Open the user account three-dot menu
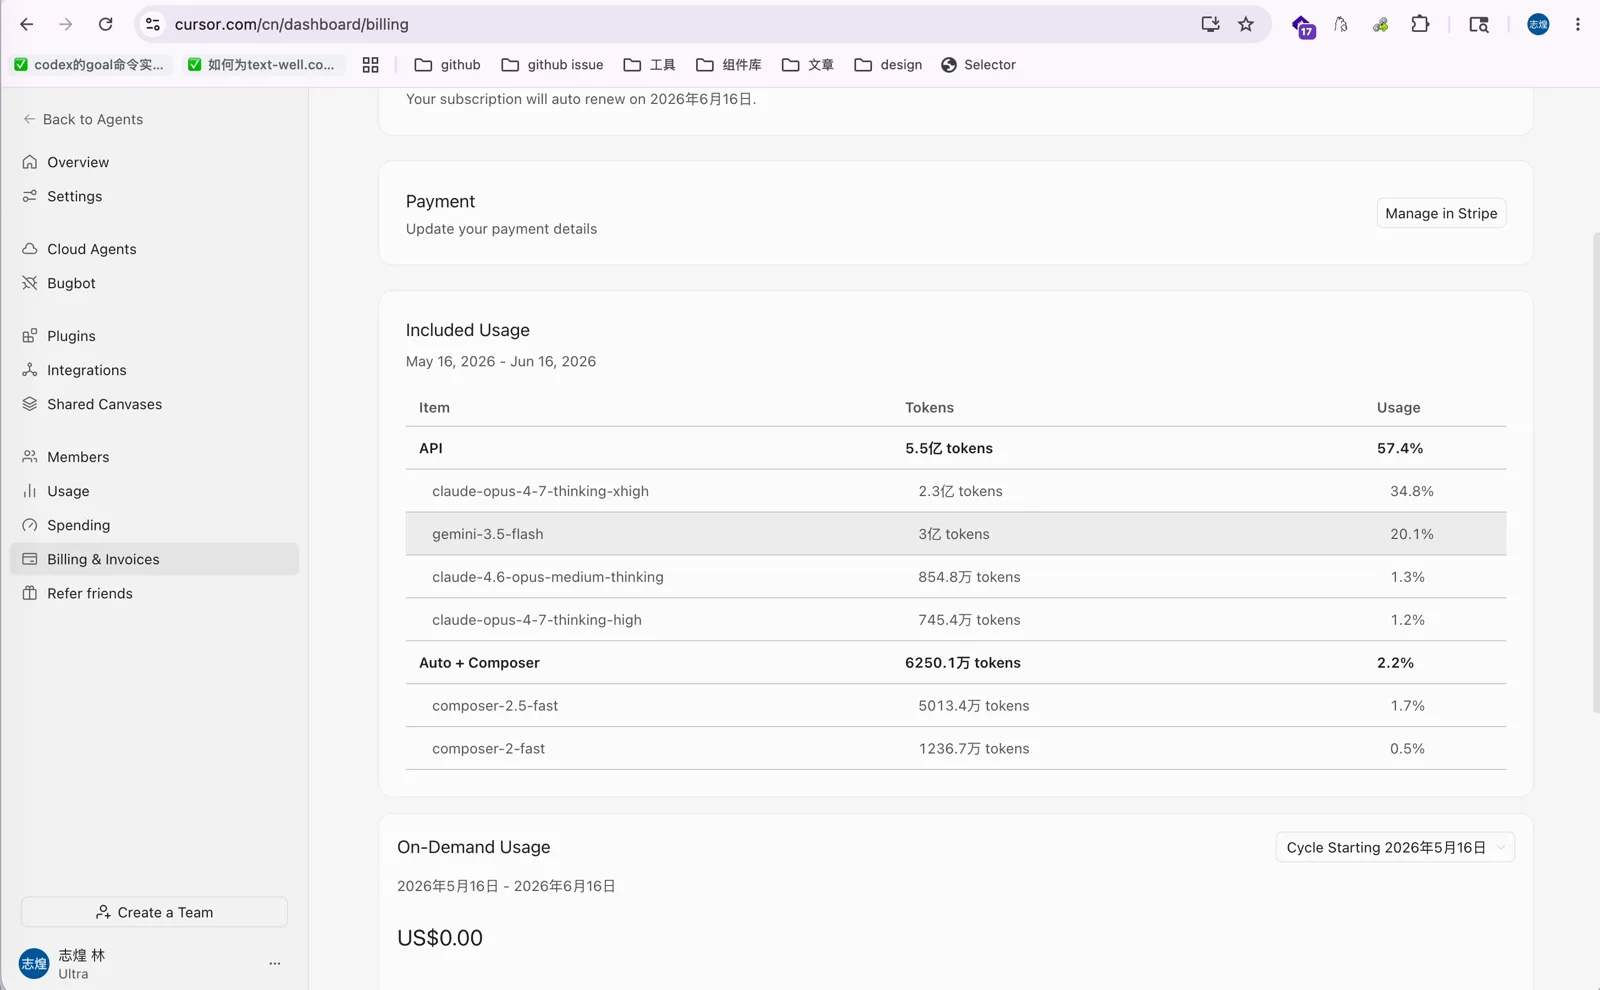The width and height of the screenshot is (1600, 990). point(275,964)
